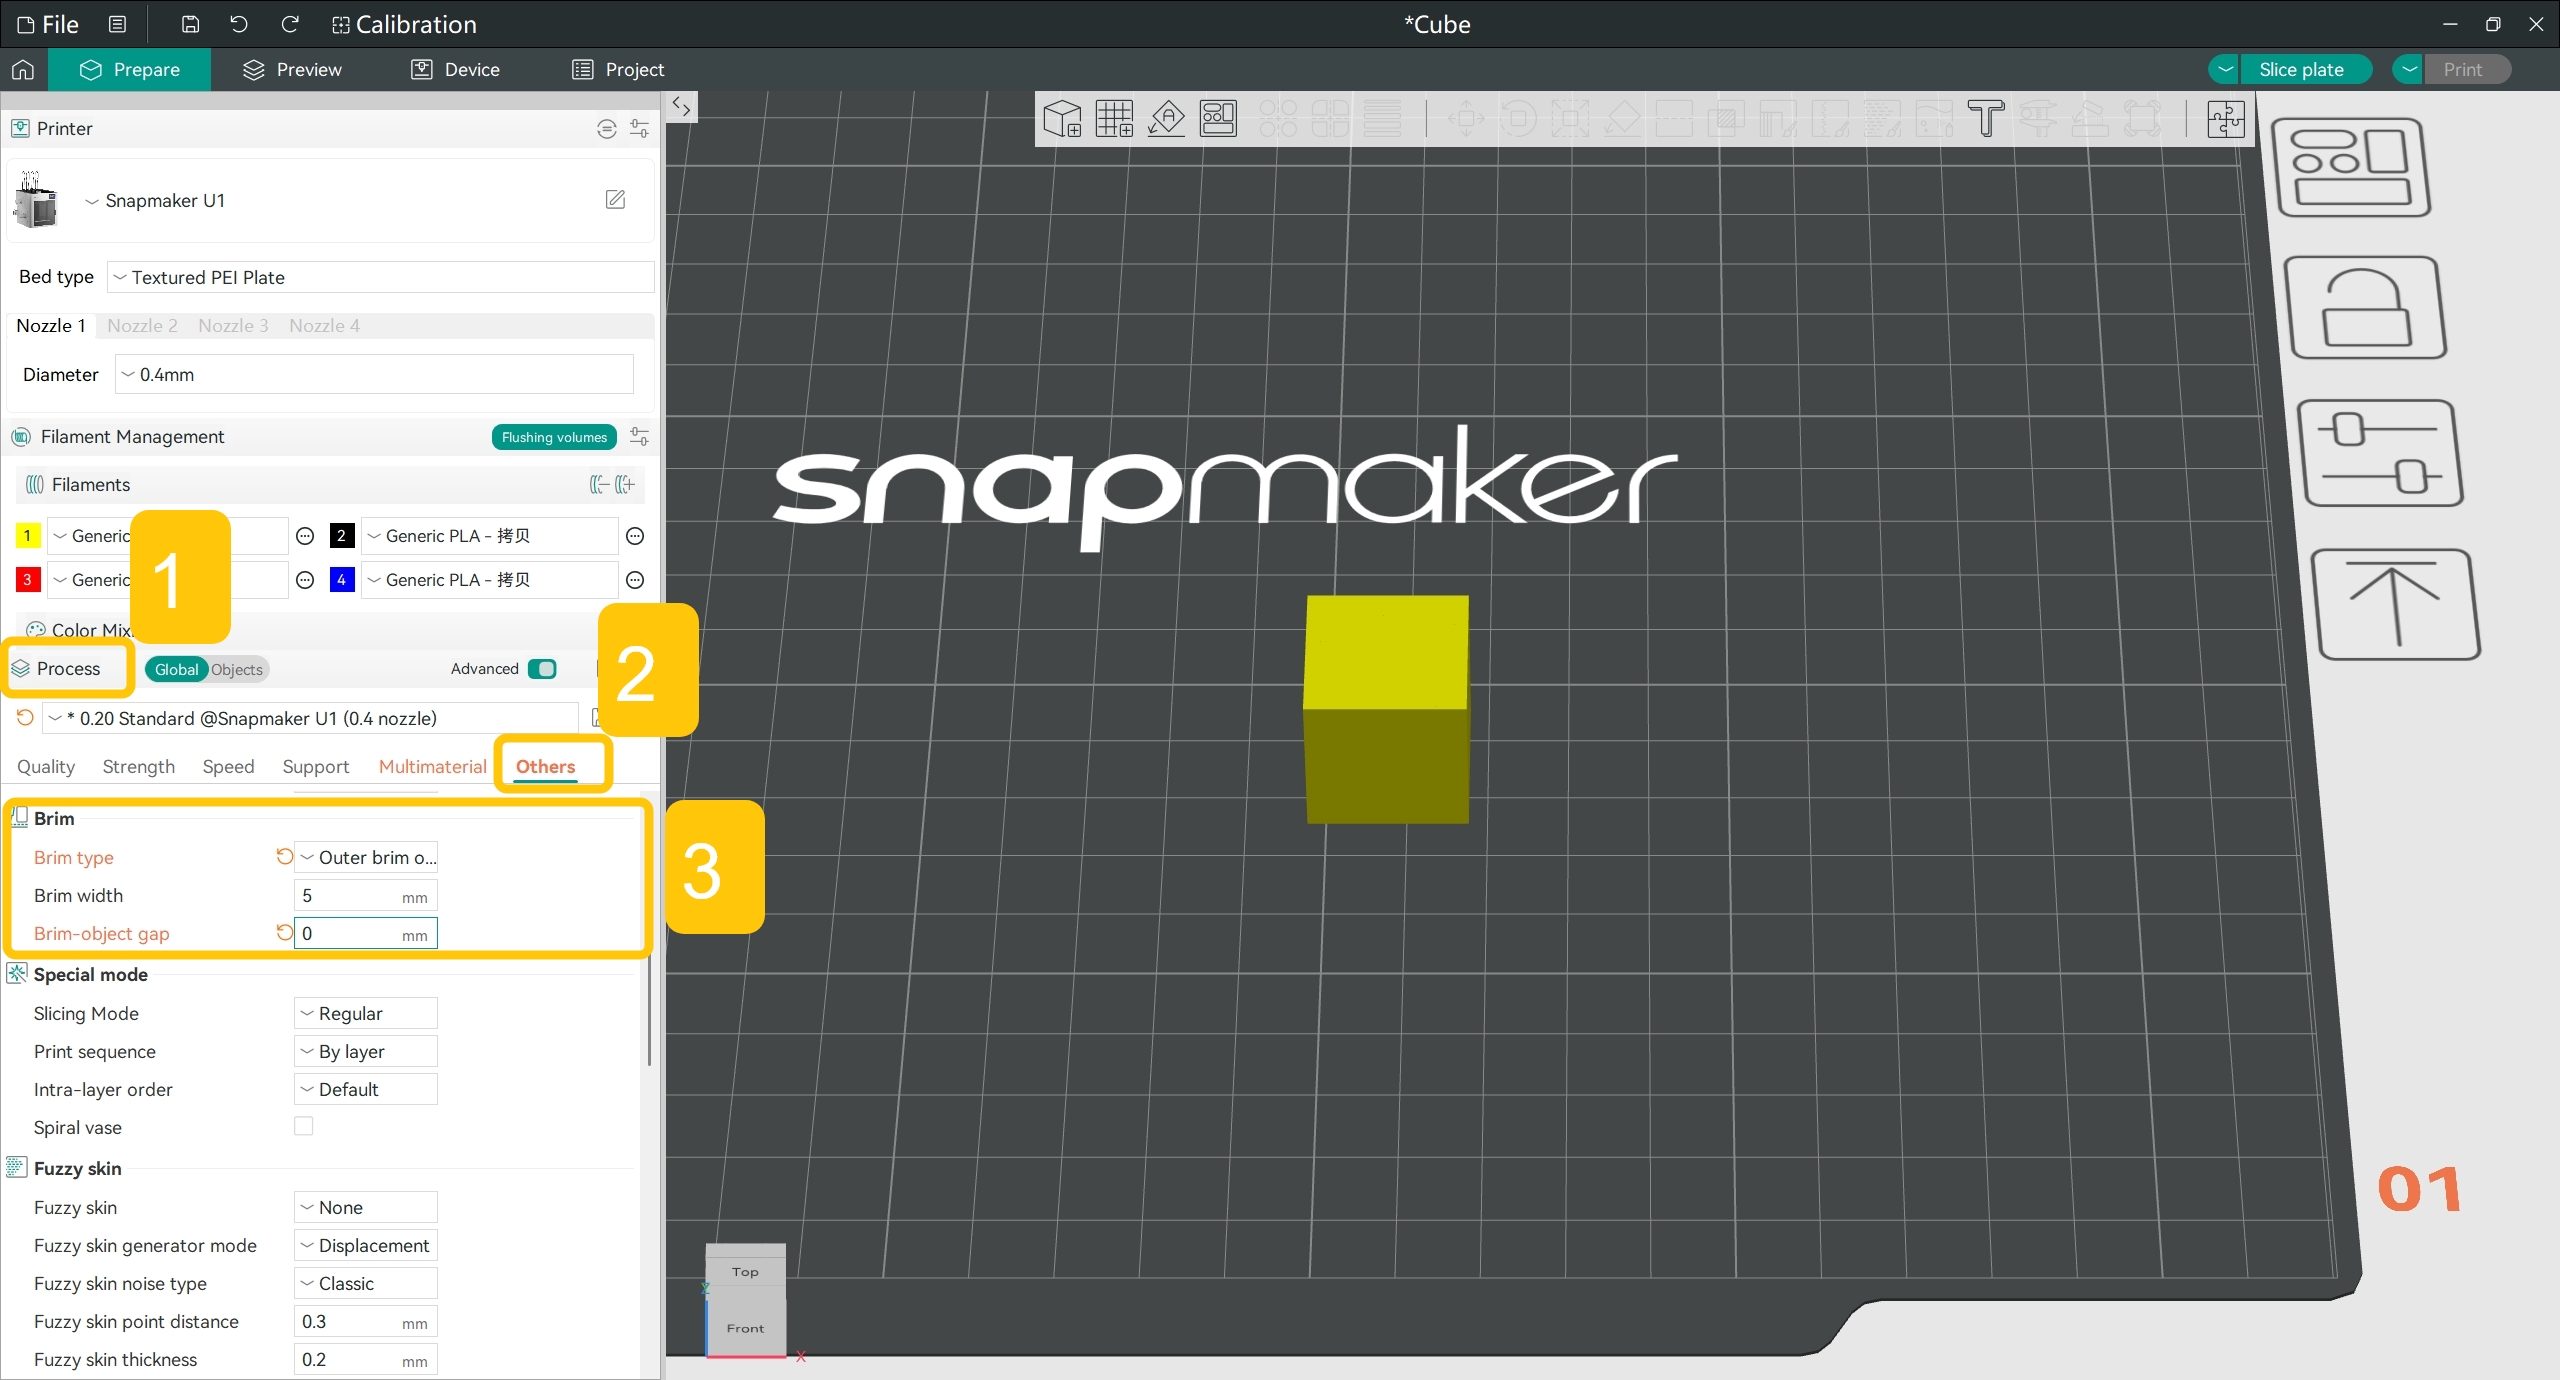Click the plate upward-arrow icon
Screen dimensions: 2560x1380
coord(2396,604)
